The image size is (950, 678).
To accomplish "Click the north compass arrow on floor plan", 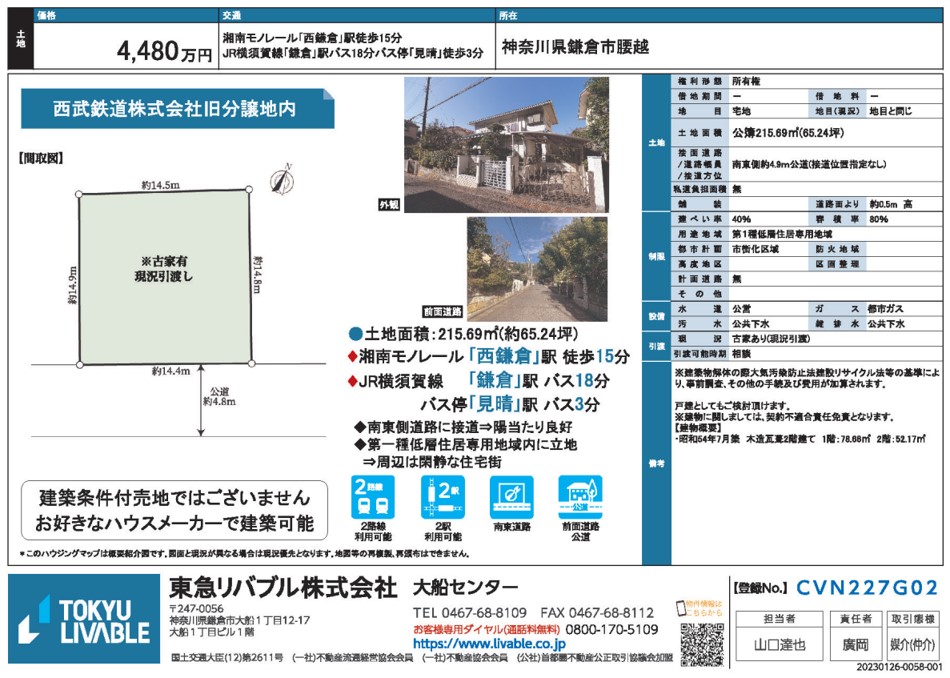I will (283, 180).
